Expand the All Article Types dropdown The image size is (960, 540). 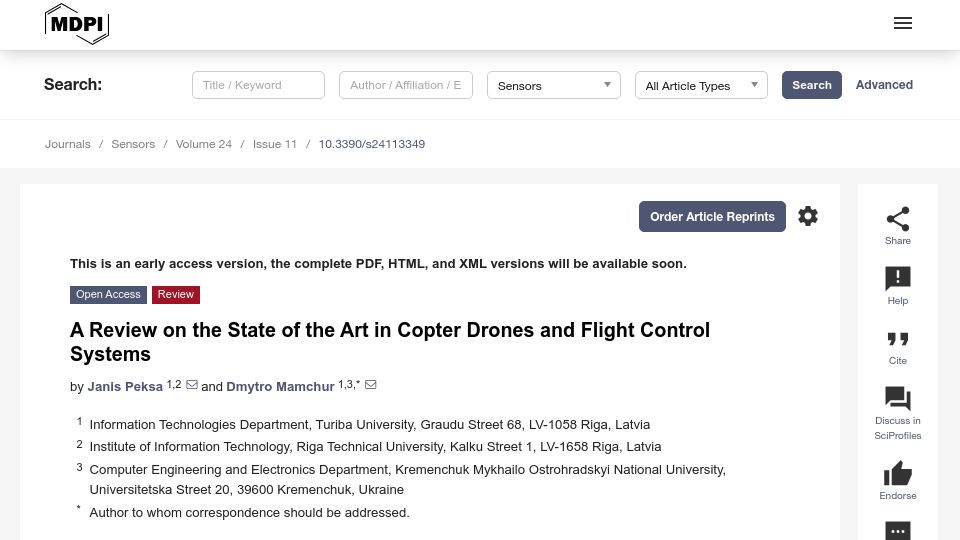tap(701, 85)
